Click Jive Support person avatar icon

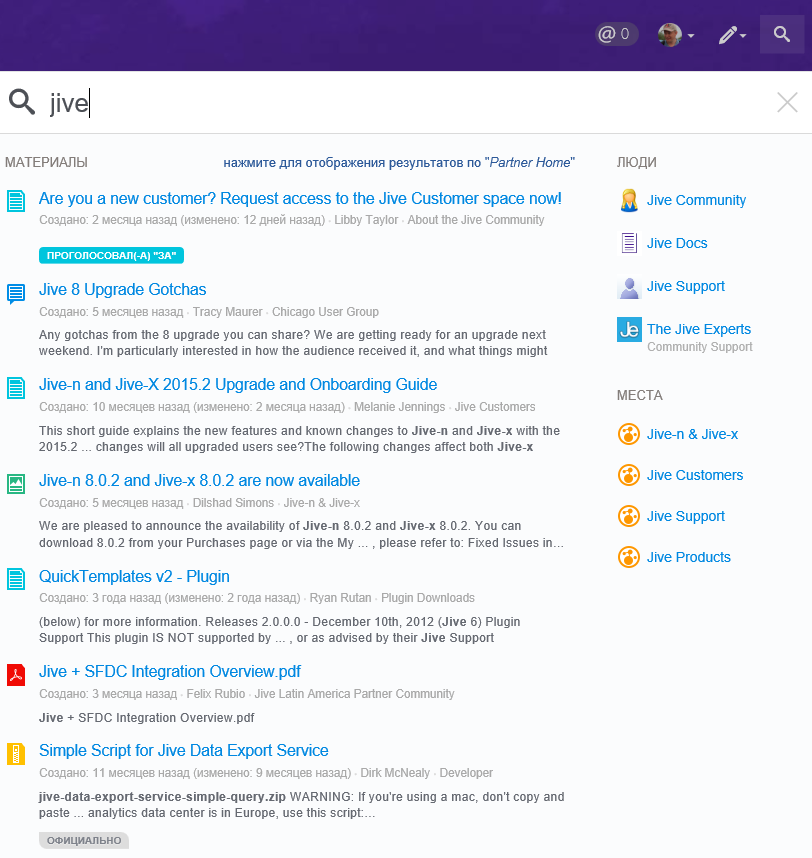629,287
